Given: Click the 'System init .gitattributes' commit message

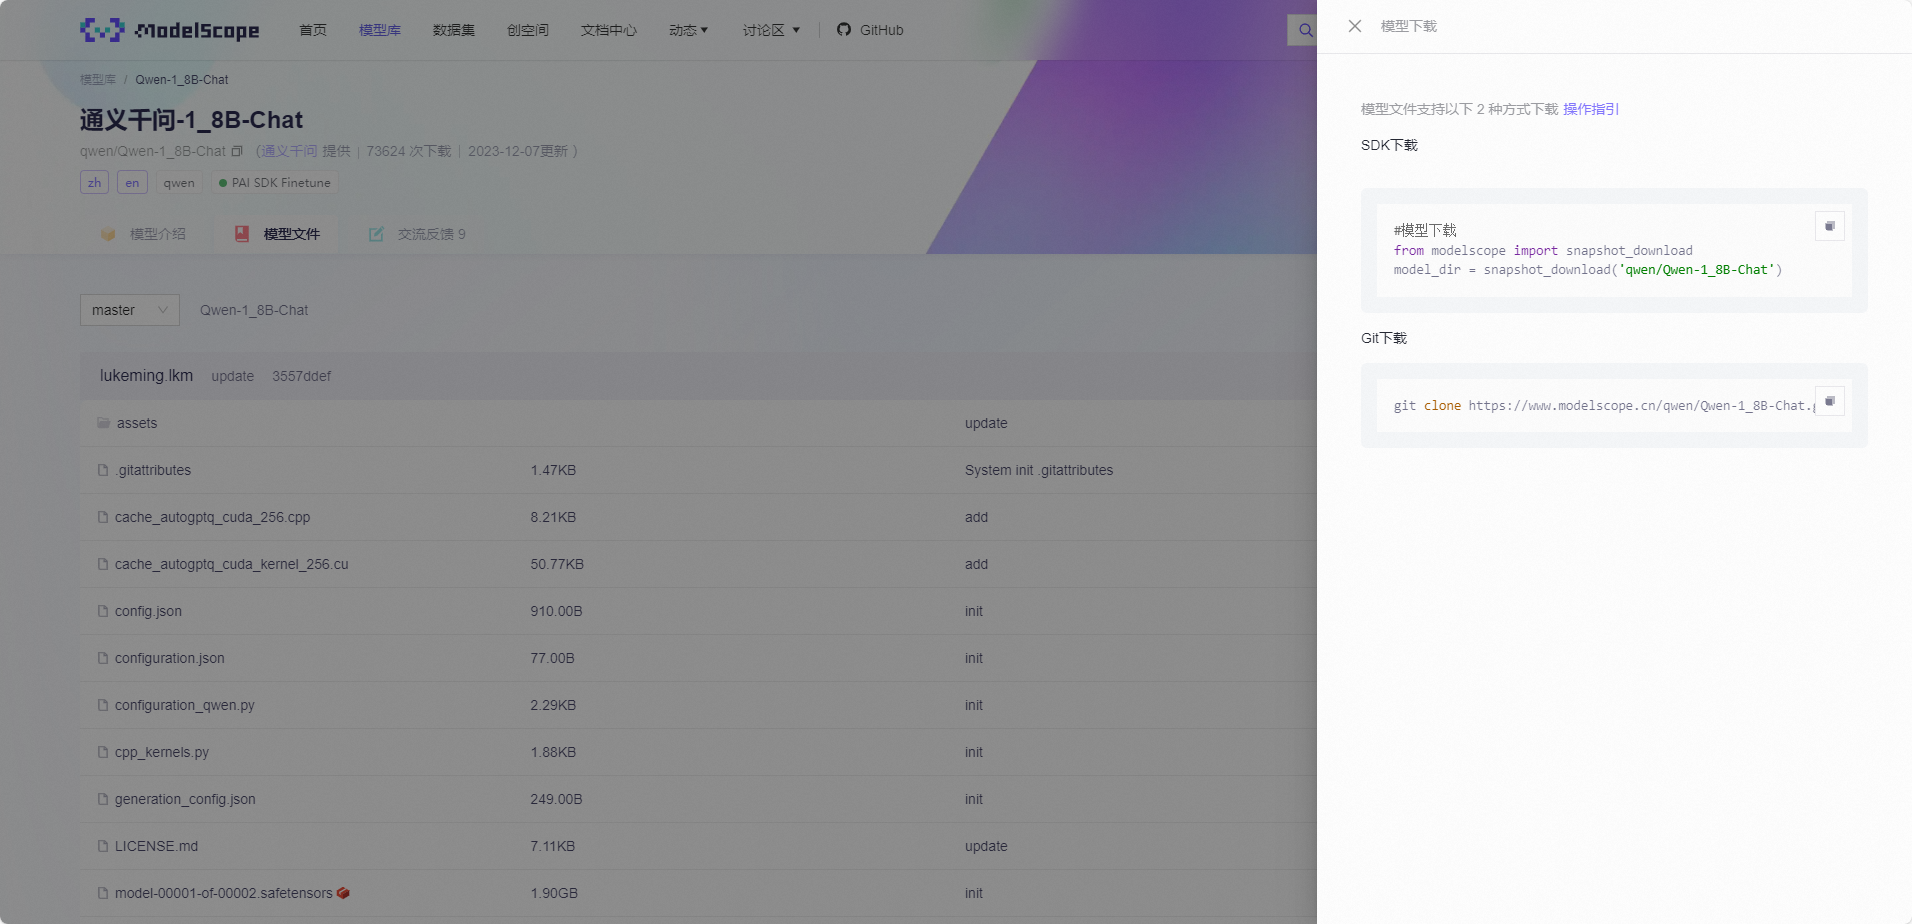Looking at the screenshot, I should pyautogui.click(x=1039, y=470).
